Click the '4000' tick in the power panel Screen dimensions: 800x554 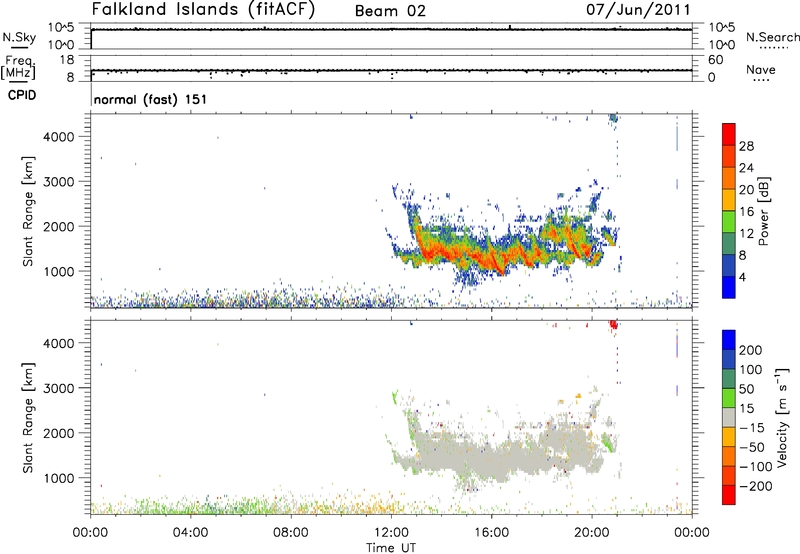point(58,137)
